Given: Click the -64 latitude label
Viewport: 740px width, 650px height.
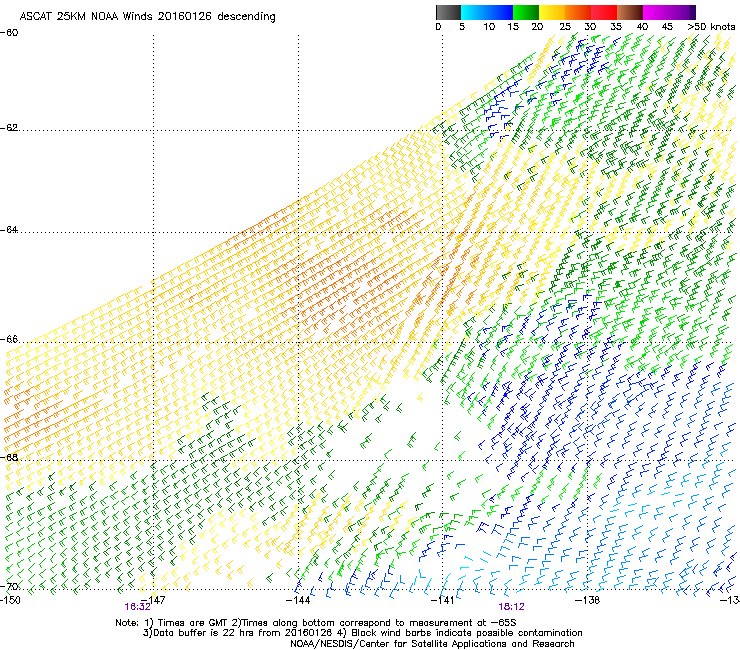Looking at the screenshot, I should click(9, 230).
